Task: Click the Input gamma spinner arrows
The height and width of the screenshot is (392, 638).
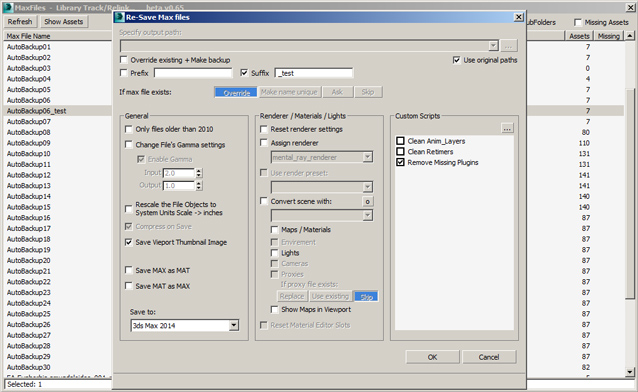Action: [x=199, y=173]
